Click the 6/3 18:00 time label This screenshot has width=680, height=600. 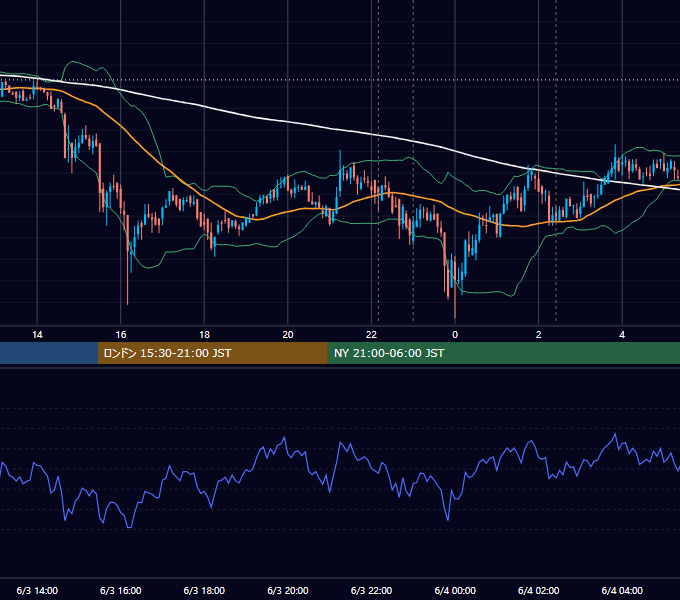coord(204,590)
